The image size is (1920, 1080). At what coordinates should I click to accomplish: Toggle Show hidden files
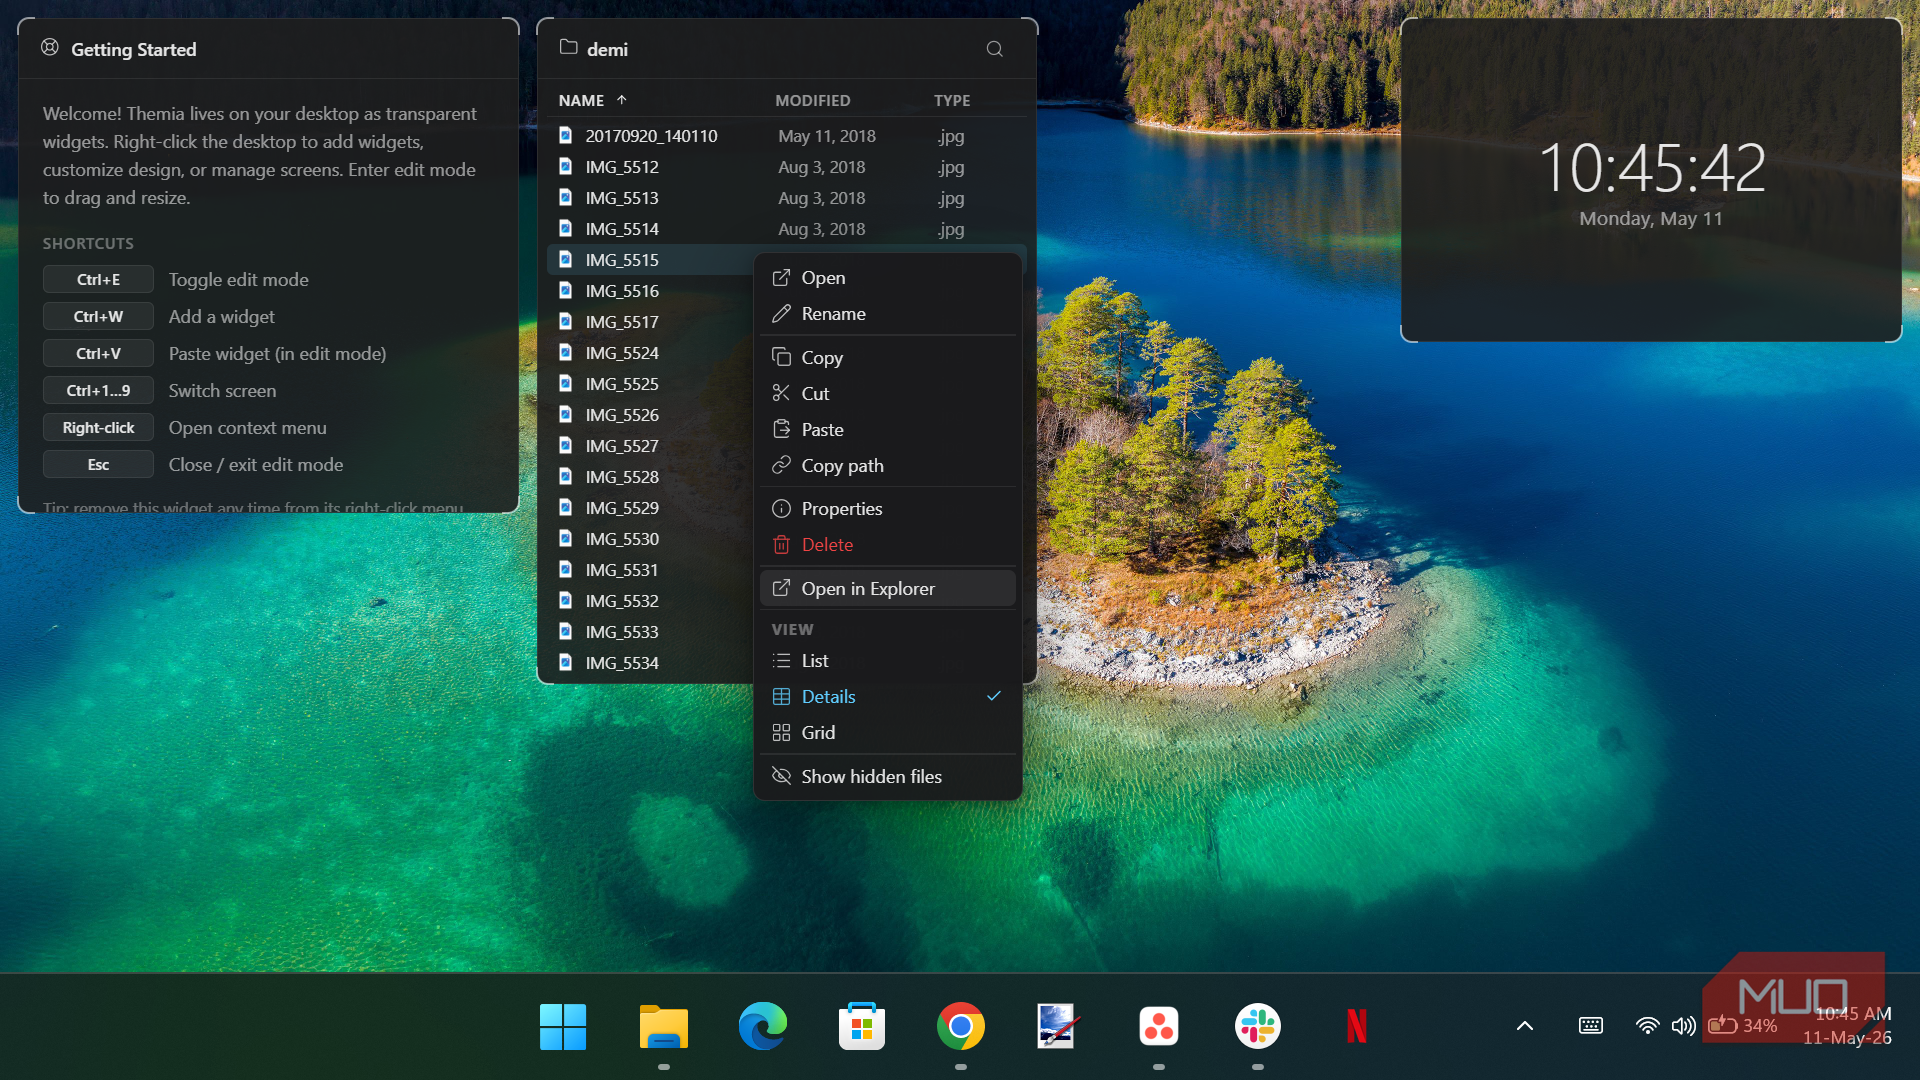pyautogui.click(x=888, y=777)
